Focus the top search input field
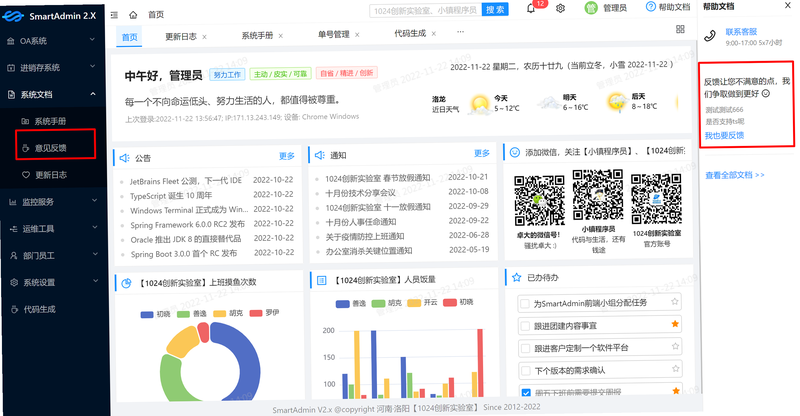This screenshot has height=416, width=800. click(x=426, y=10)
